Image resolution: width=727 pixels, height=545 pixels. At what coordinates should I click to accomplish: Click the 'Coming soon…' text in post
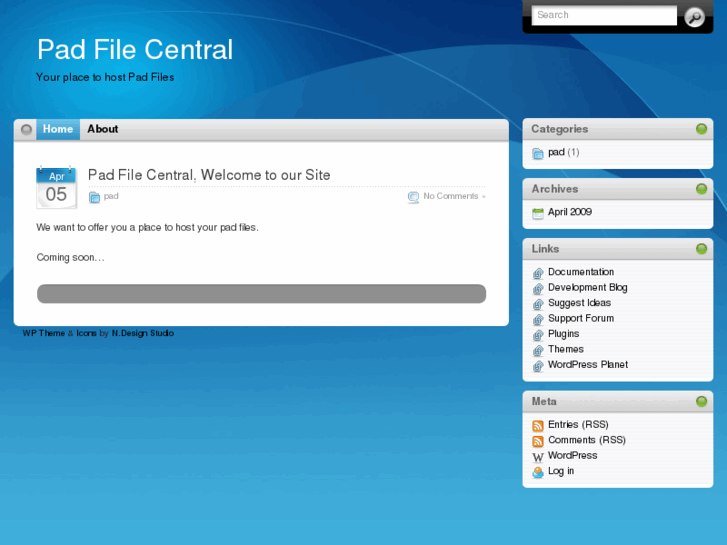(70, 257)
